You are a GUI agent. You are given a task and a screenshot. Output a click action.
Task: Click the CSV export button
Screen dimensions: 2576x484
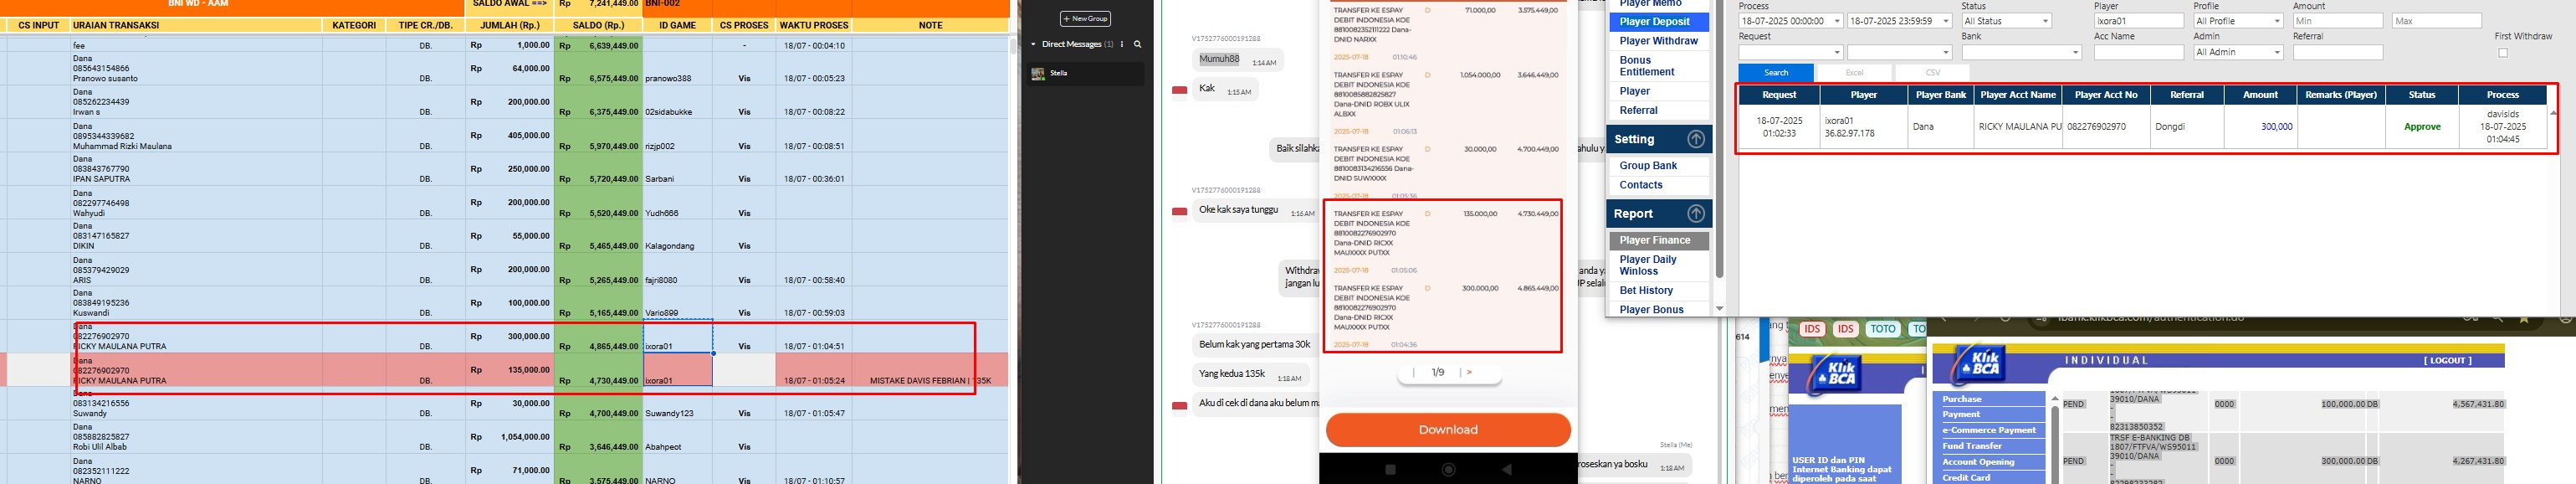coord(1932,72)
